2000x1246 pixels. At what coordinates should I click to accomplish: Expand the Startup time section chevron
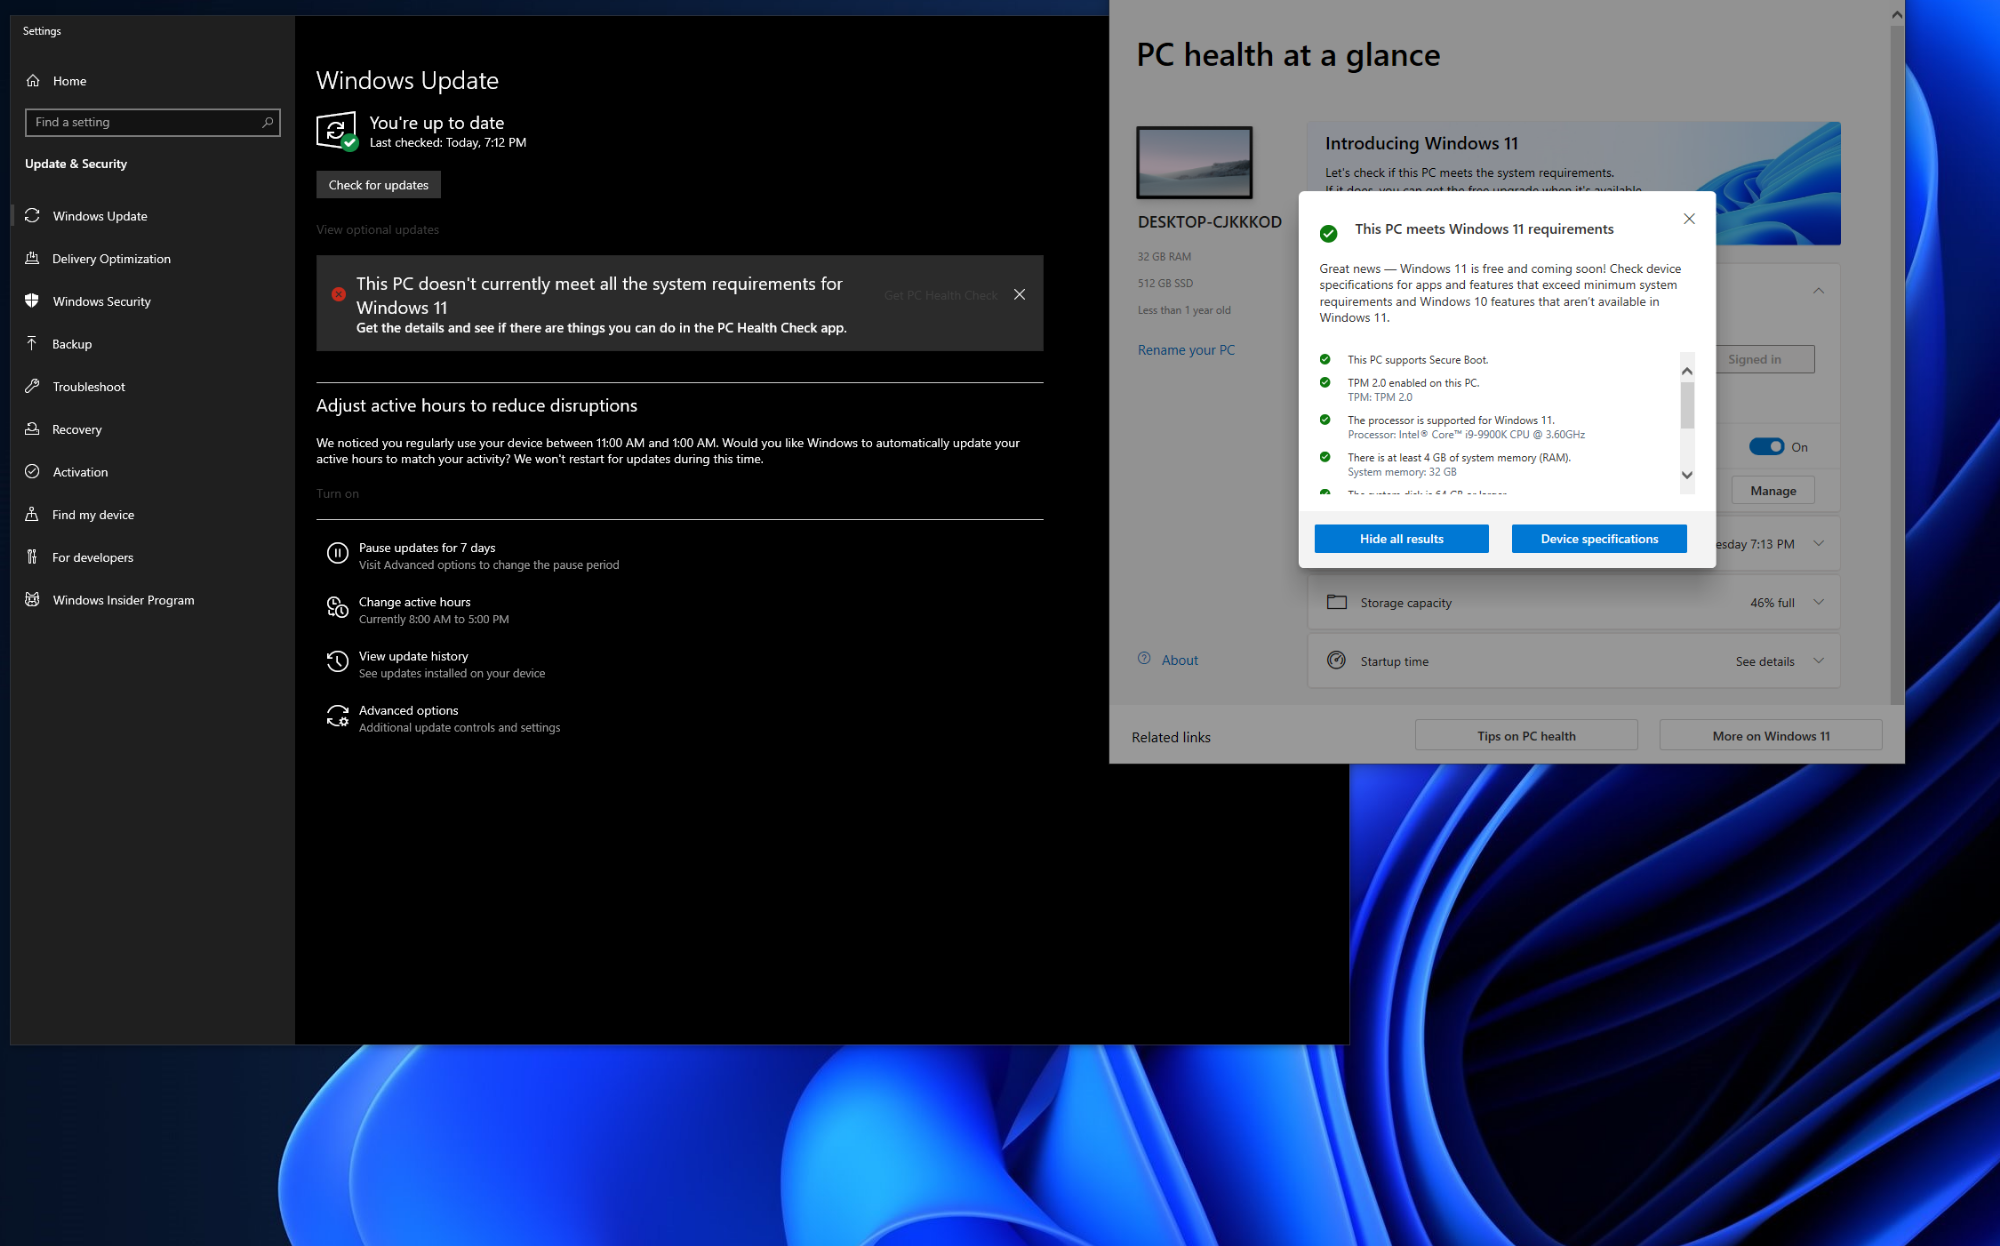[1818, 660]
